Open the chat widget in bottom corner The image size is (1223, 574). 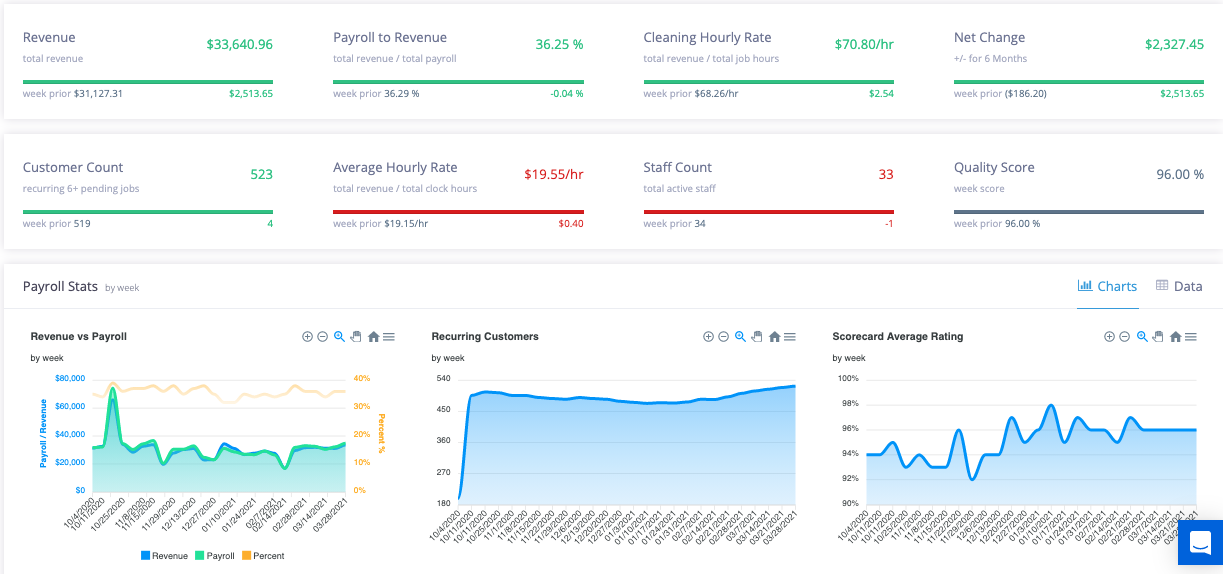1200,544
